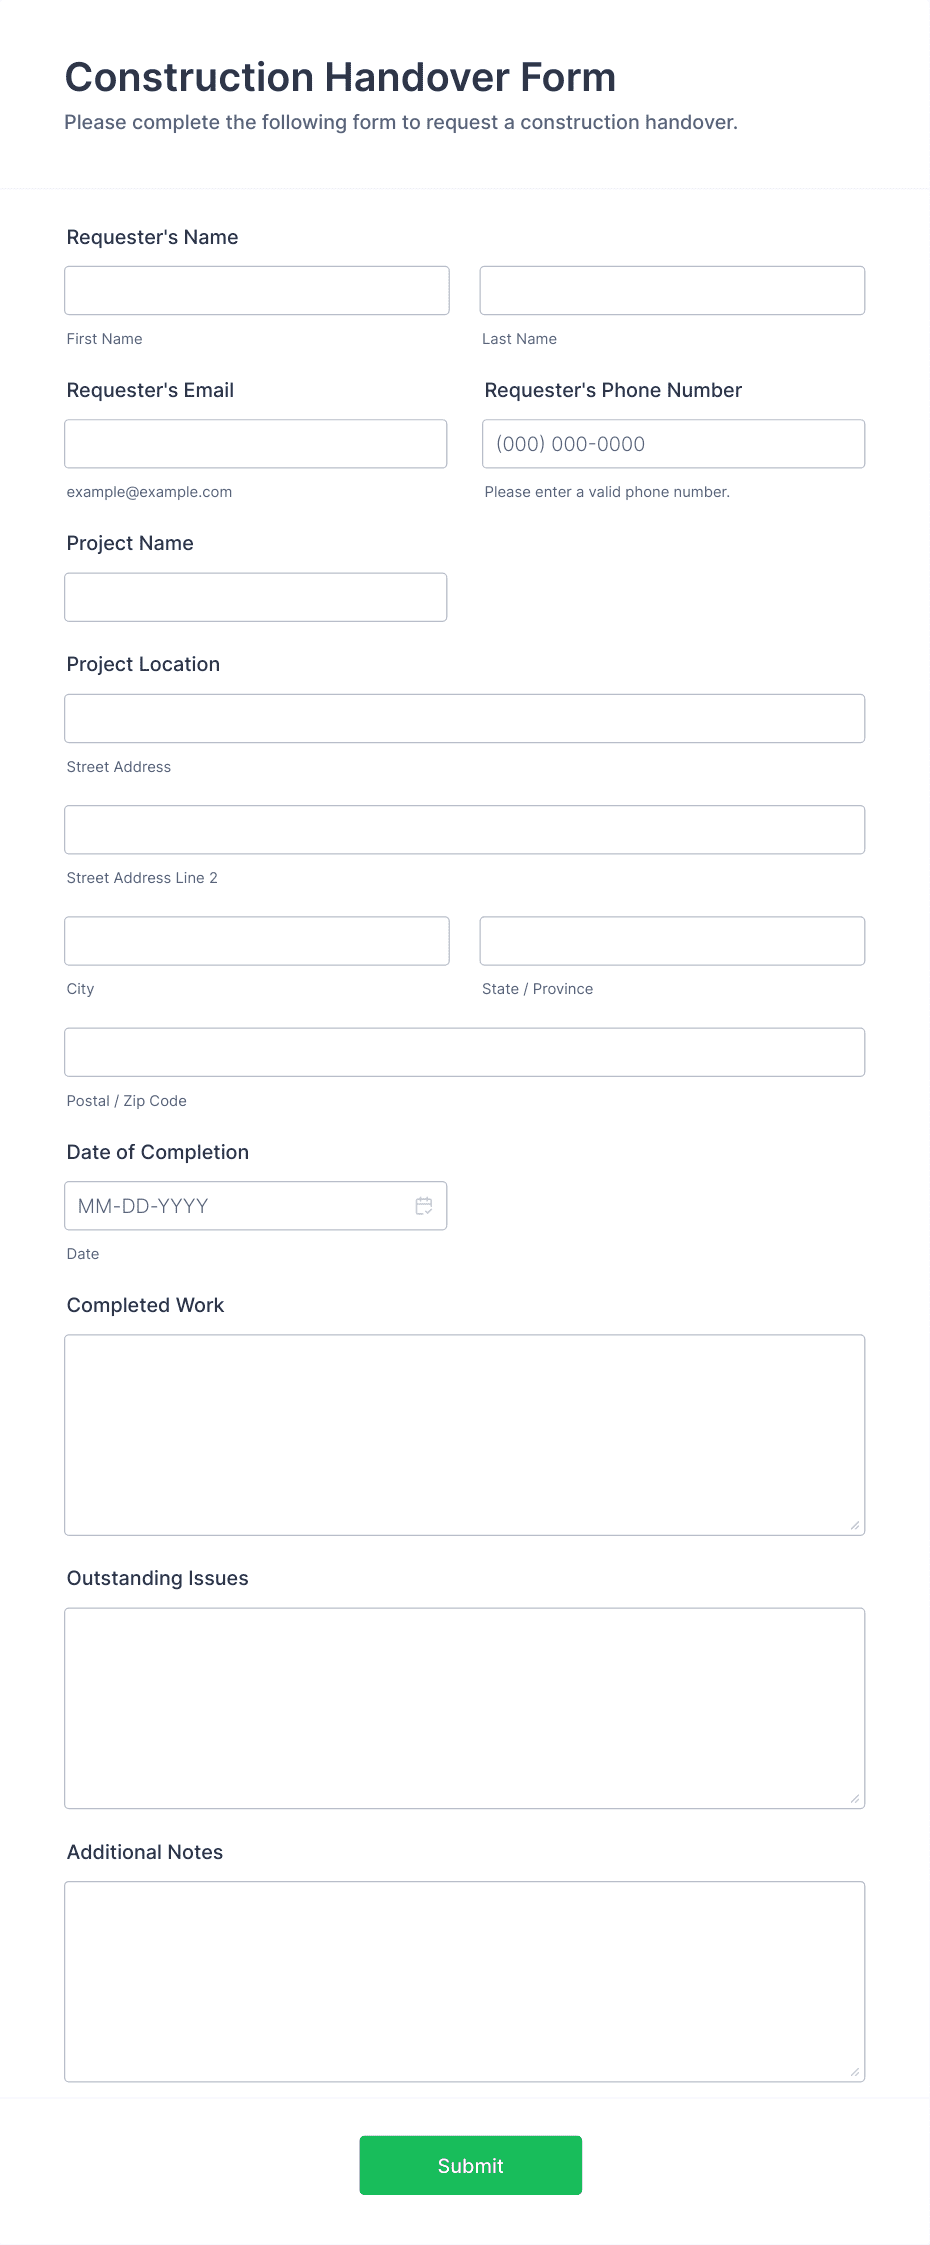
Task: Click the City input field
Action: pyautogui.click(x=257, y=941)
